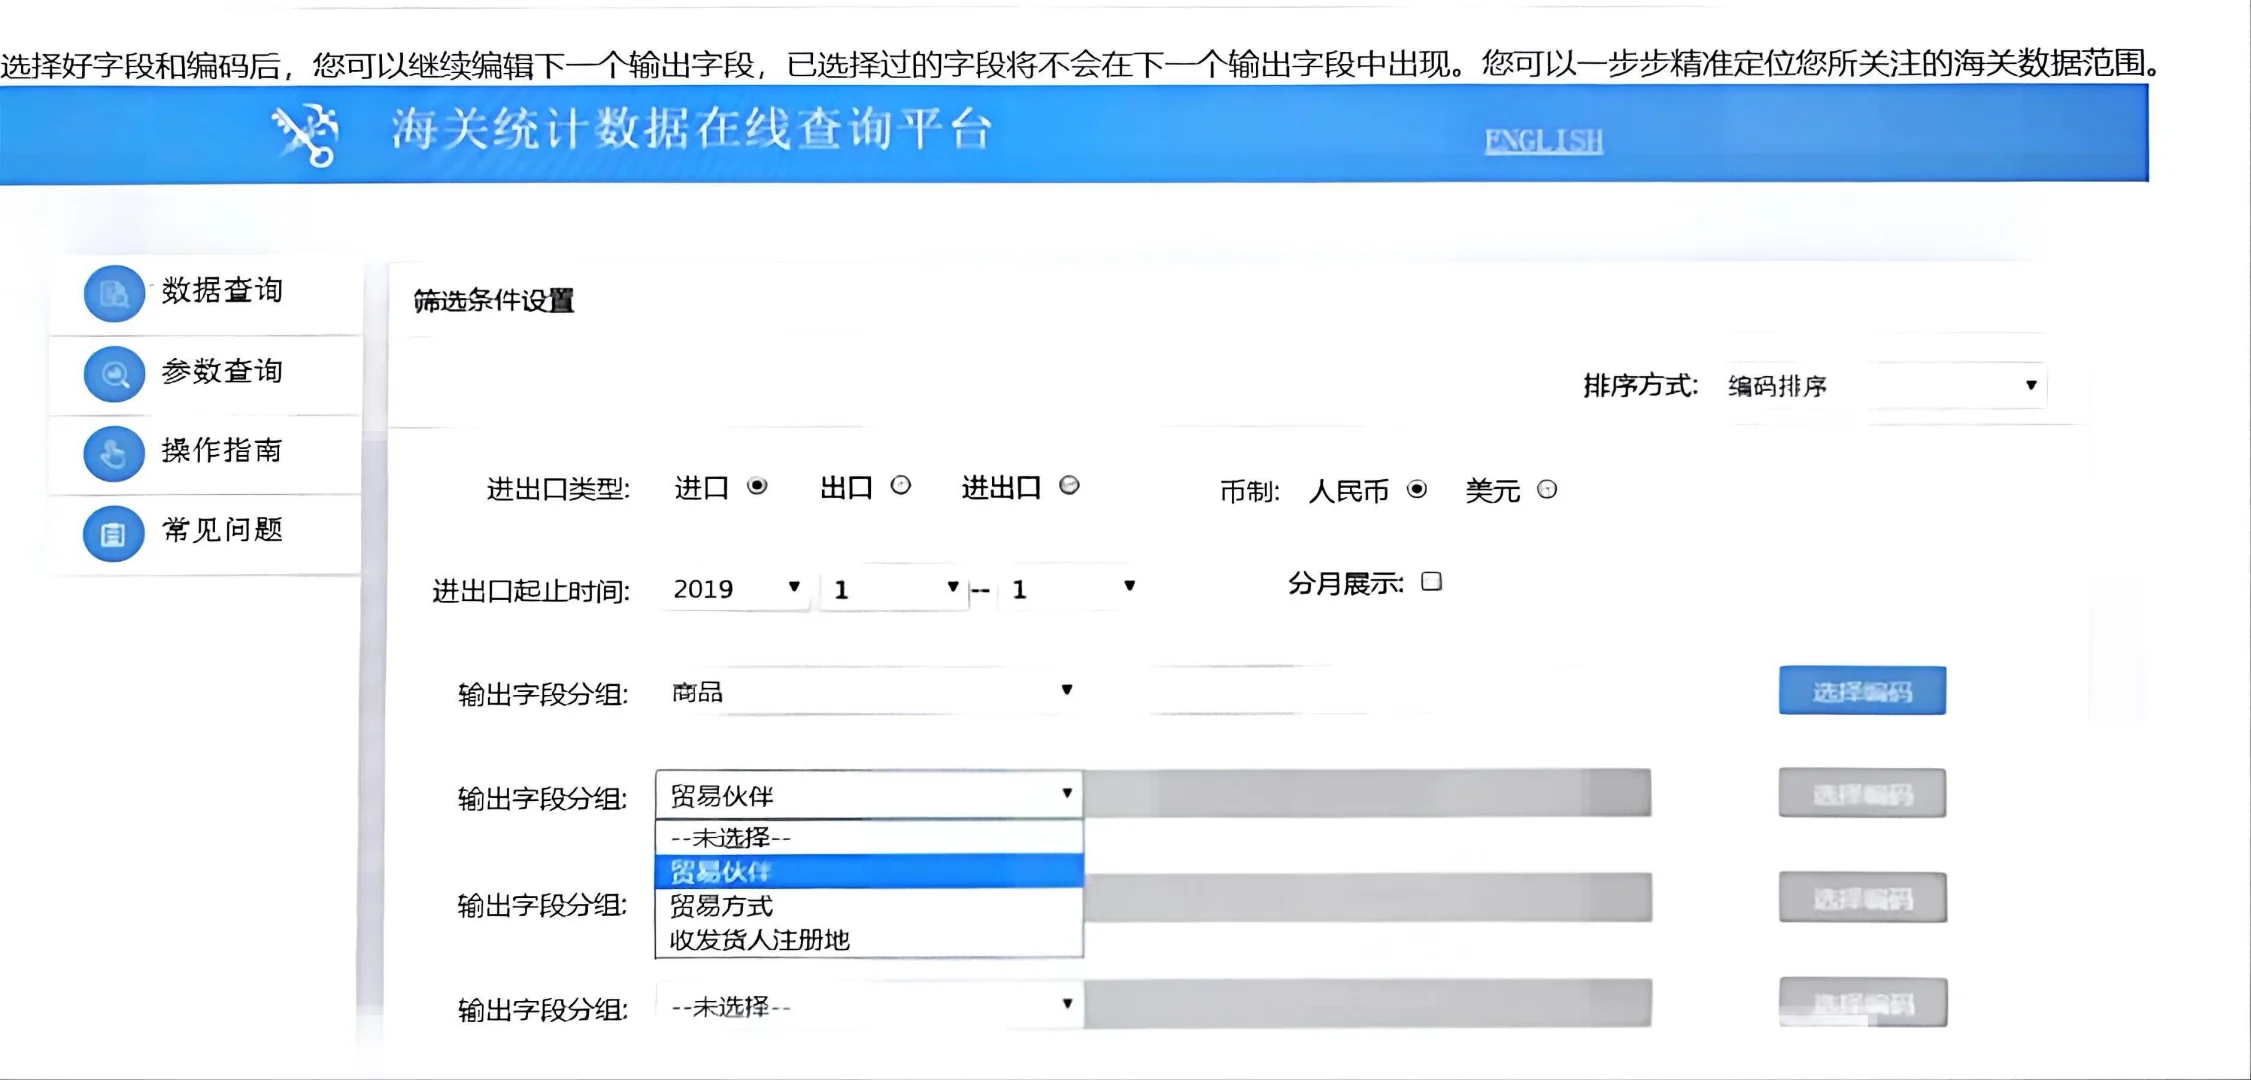Click the 操作指南 circular sidebar icon
This screenshot has width=2251, height=1080.
pyautogui.click(x=113, y=453)
